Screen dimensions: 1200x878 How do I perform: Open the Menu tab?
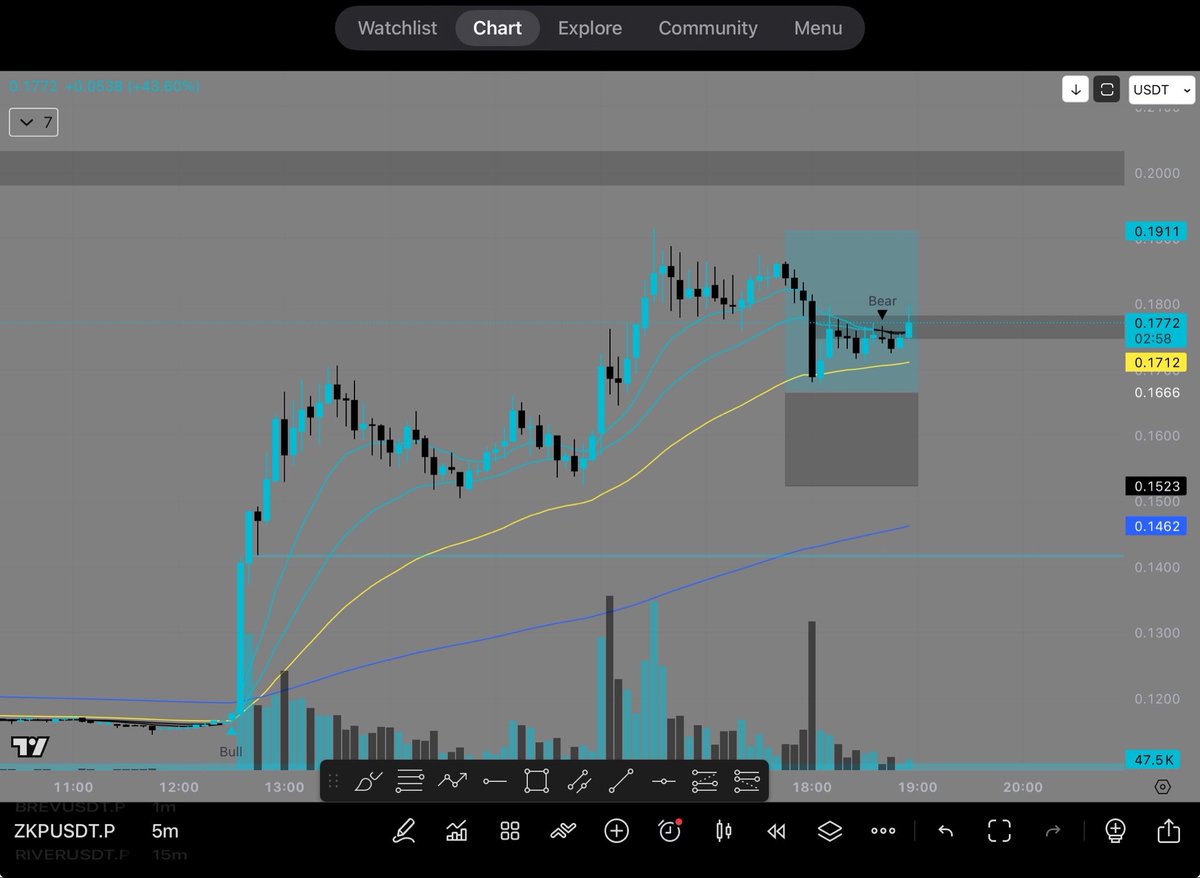[818, 28]
